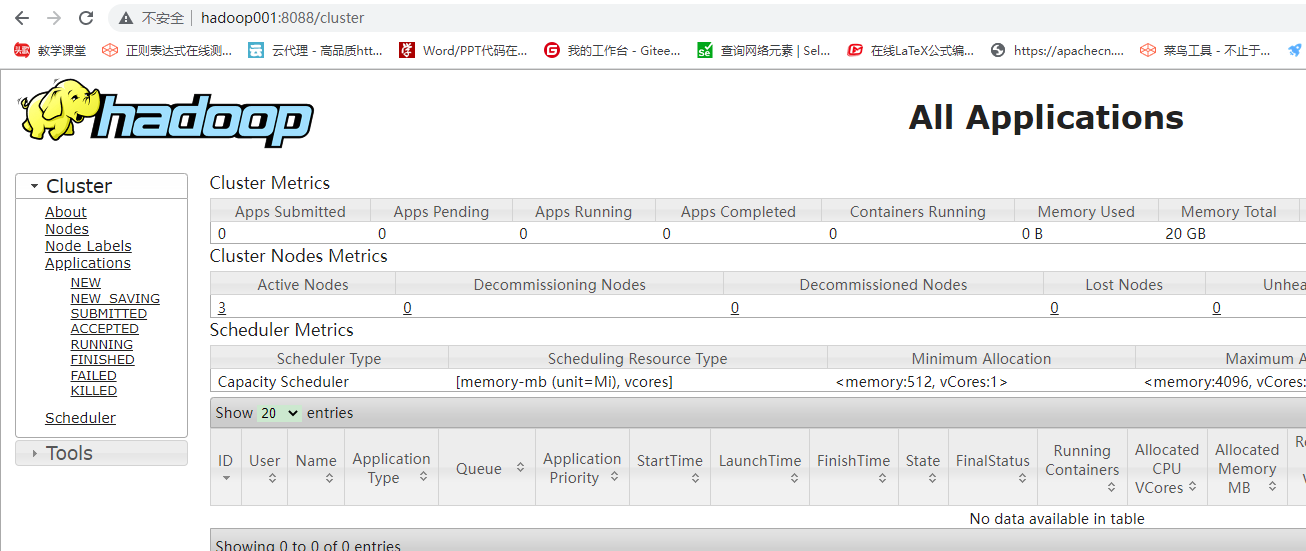
Task: Filter applications by ACCEPTED state
Action: (x=105, y=328)
